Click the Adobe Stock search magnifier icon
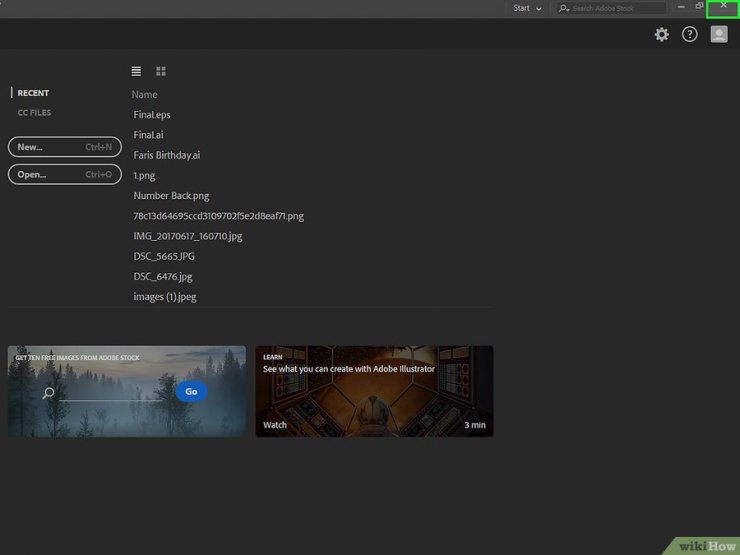This screenshot has height=555, width=740. point(563,8)
